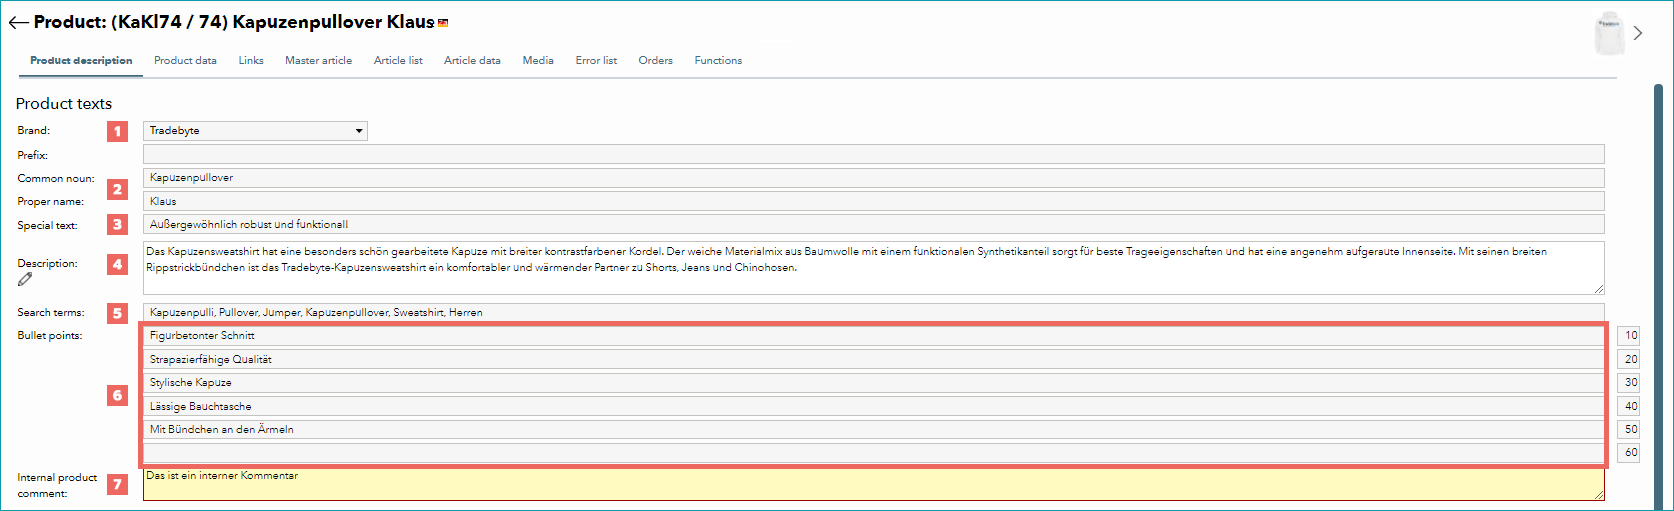The height and width of the screenshot is (511, 1674).
Task: Switch to the Product data tab
Action: point(185,61)
